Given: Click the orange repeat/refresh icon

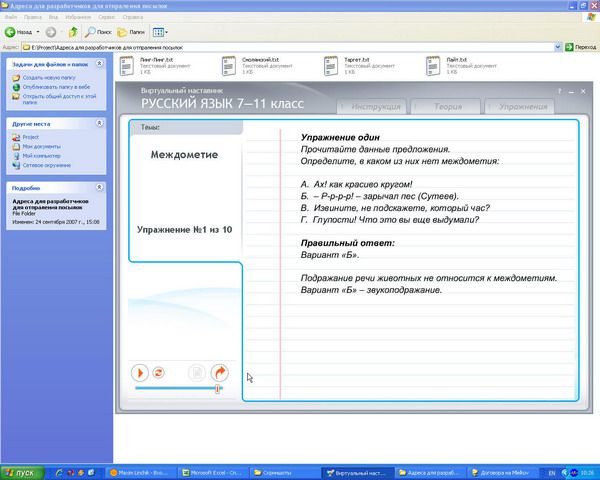Looking at the screenshot, I should (158, 372).
